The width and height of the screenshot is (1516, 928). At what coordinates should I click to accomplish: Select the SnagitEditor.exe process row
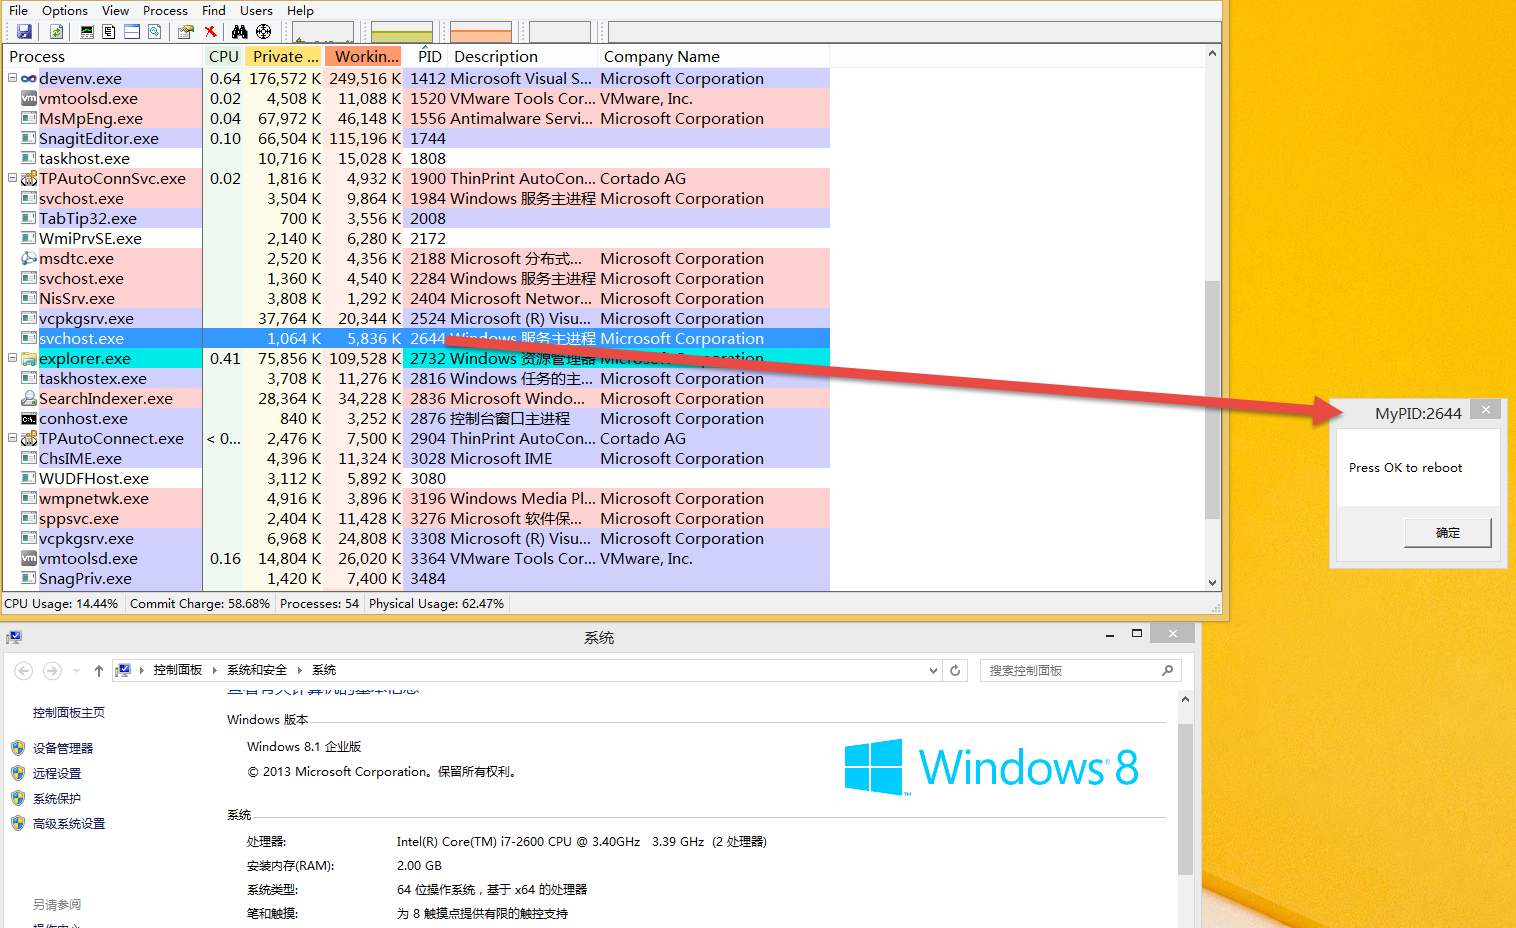(x=417, y=138)
